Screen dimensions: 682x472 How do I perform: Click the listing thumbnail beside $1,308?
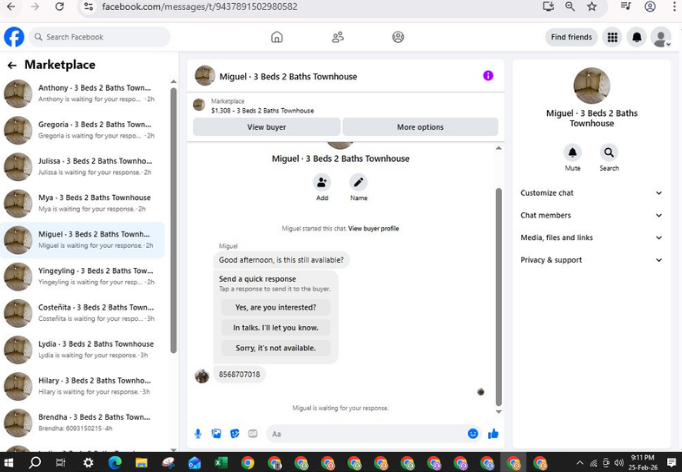[x=199, y=105]
